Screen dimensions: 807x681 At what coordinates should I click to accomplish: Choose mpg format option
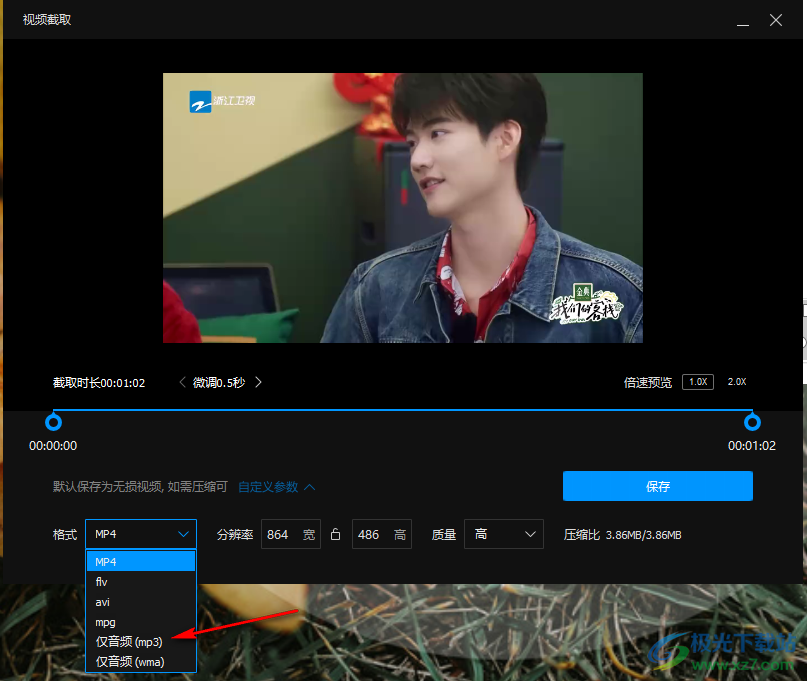(141, 622)
